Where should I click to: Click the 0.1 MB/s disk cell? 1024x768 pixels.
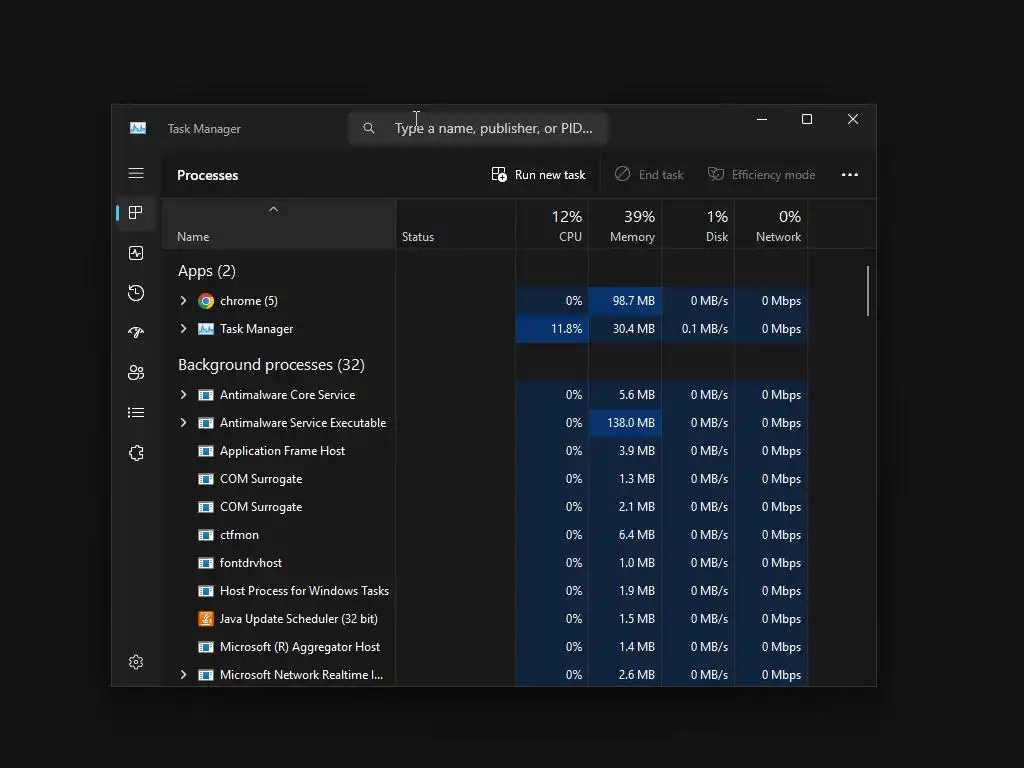[x=698, y=329]
